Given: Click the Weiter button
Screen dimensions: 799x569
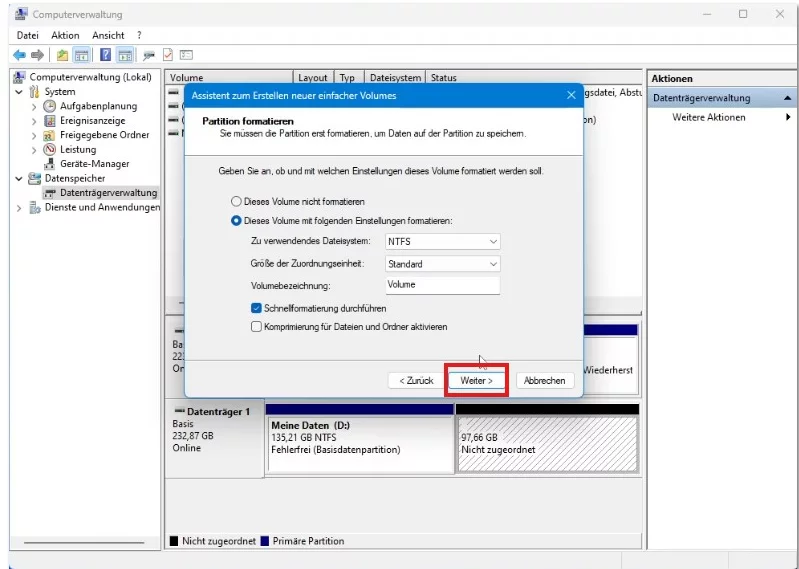Looking at the screenshot, I should (x=476, y=381).
